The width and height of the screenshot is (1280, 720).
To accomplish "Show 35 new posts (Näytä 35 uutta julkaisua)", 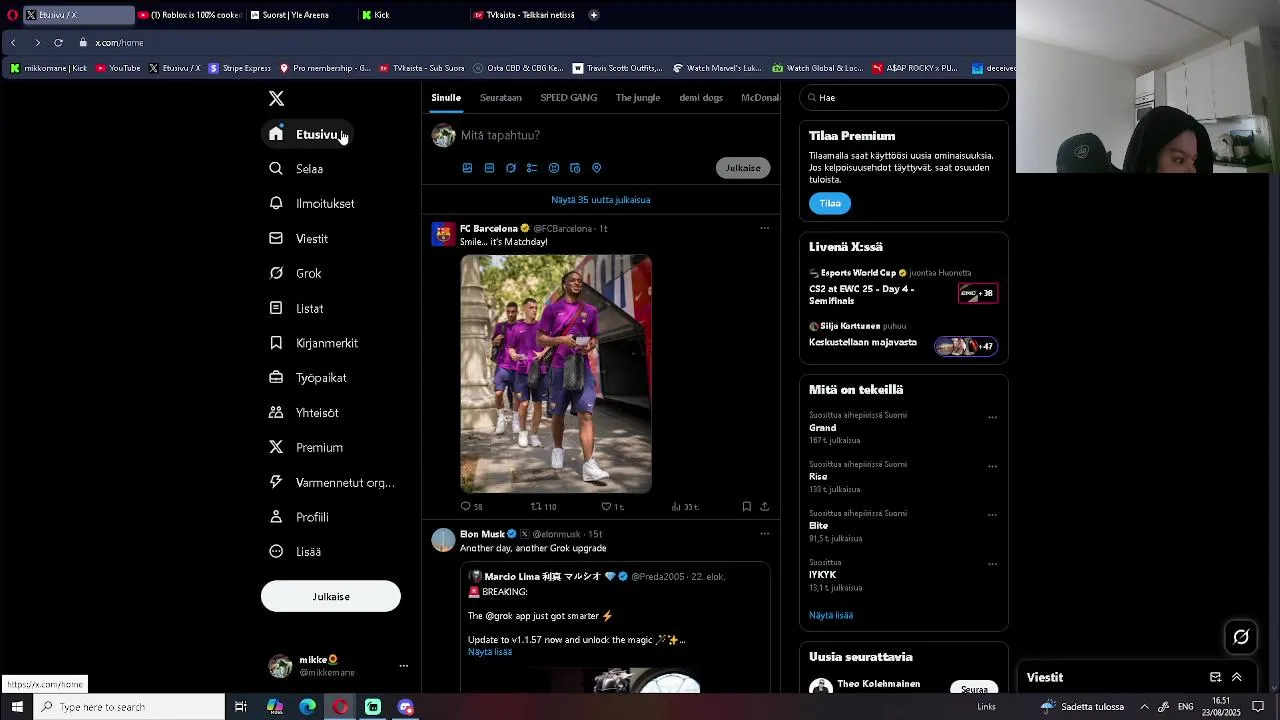I will coord(601,200).
